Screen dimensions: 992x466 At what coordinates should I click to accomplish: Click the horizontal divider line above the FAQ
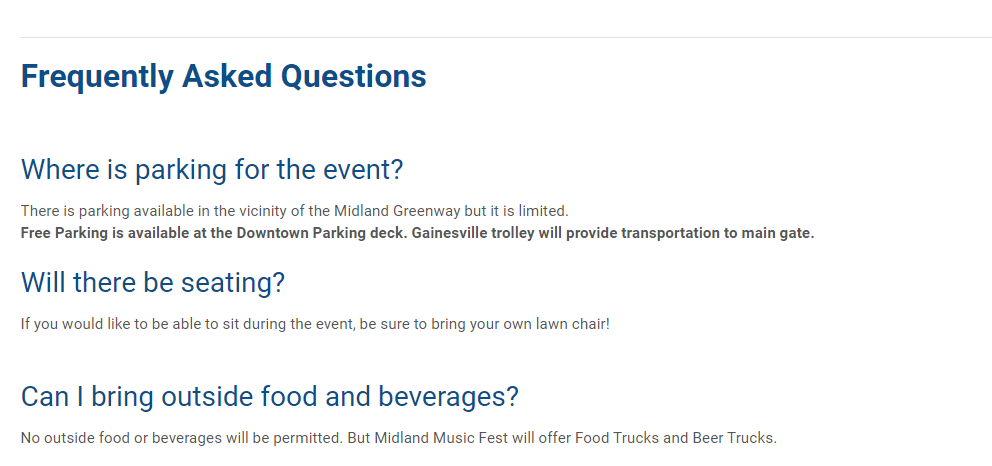506,37
